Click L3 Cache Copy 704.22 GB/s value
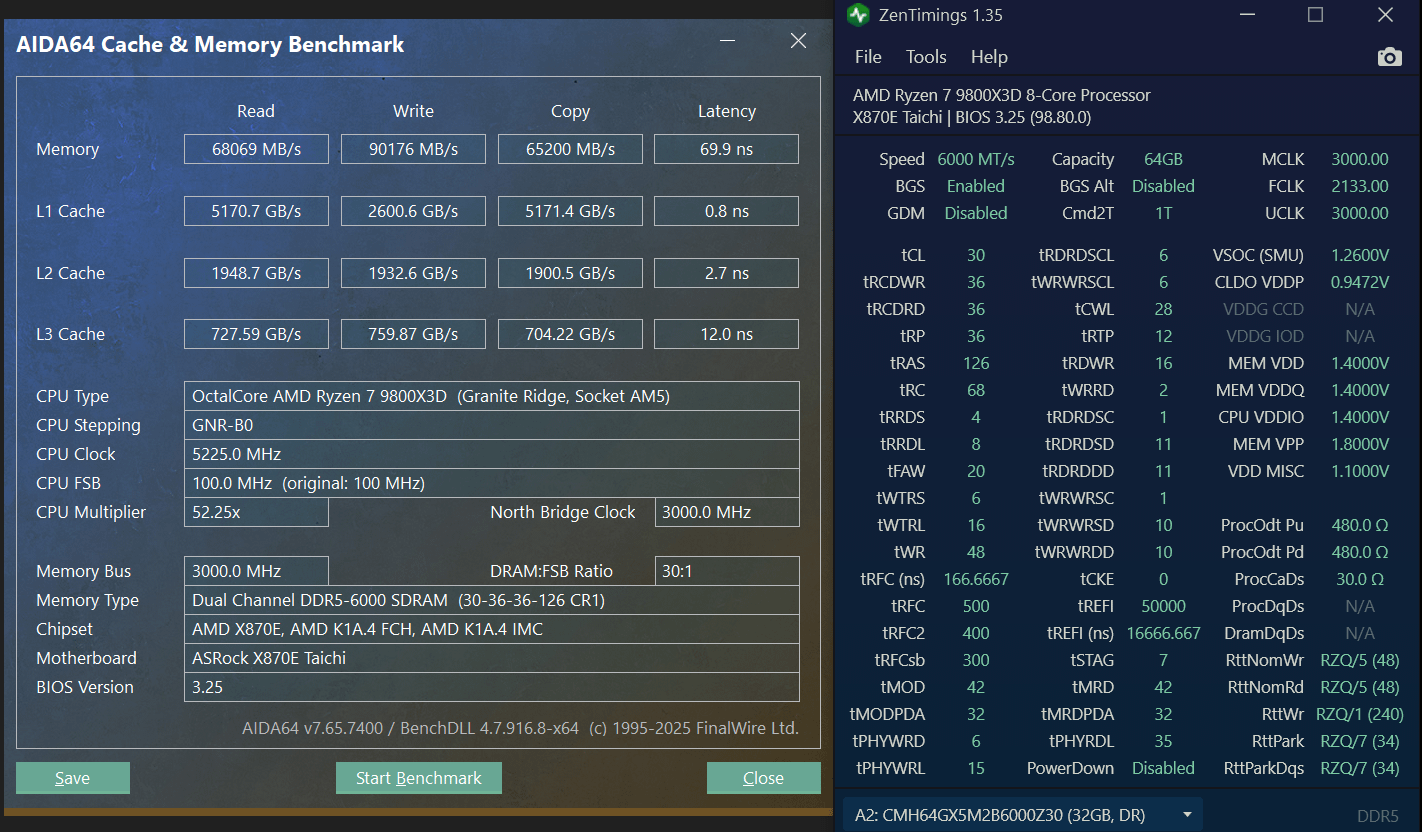 point(570,334)
